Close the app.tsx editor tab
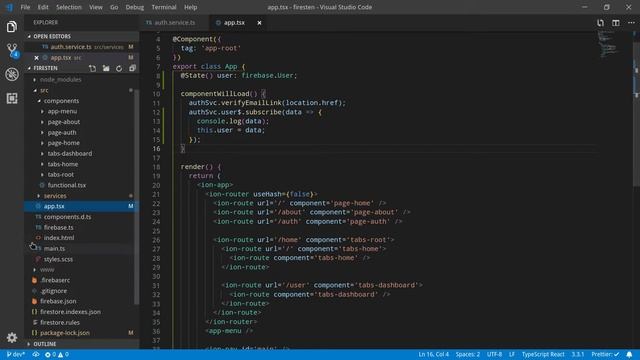Viewport: 640px width, 360px height. [x=259, y=23]
